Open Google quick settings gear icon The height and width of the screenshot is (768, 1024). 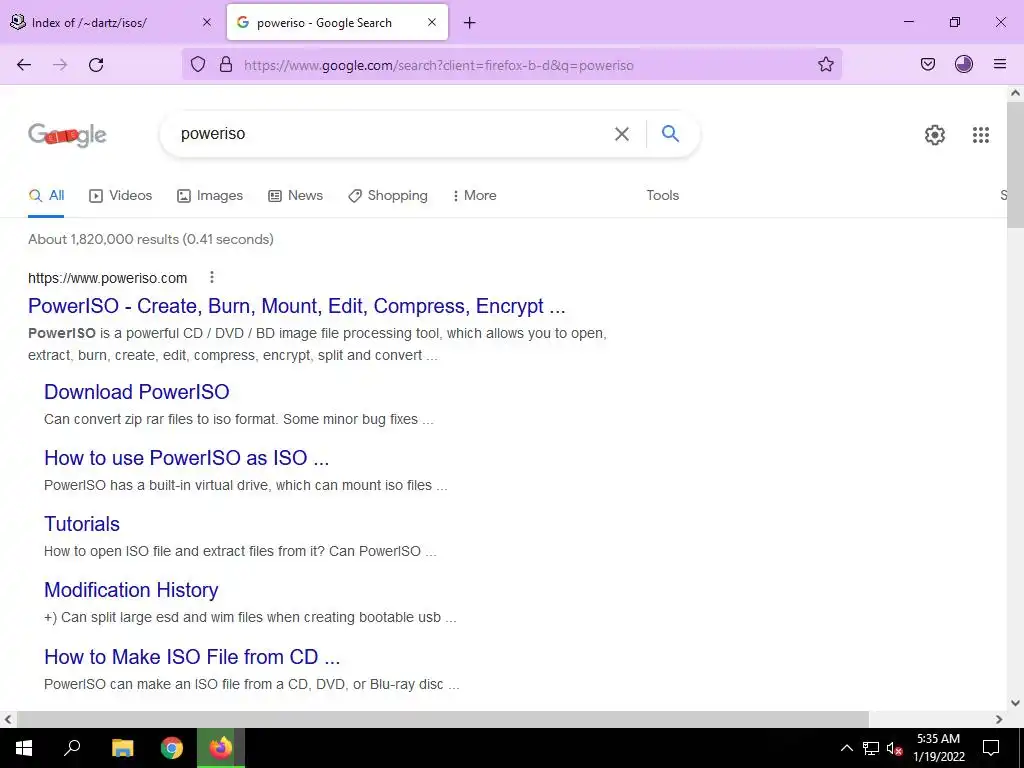pos(935,135)
